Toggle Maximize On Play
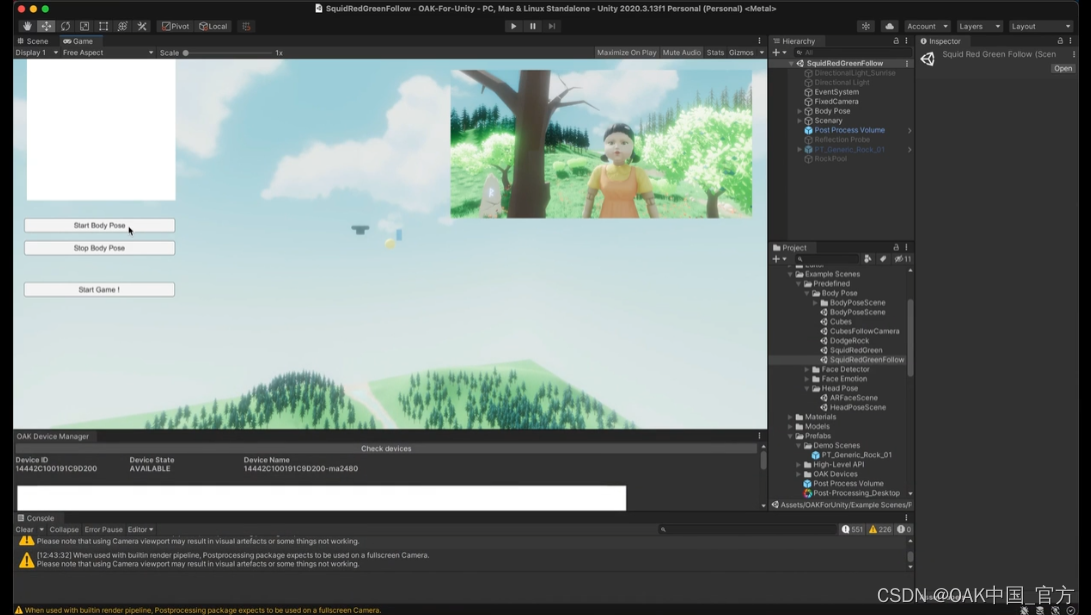 (x=626, y=53)
